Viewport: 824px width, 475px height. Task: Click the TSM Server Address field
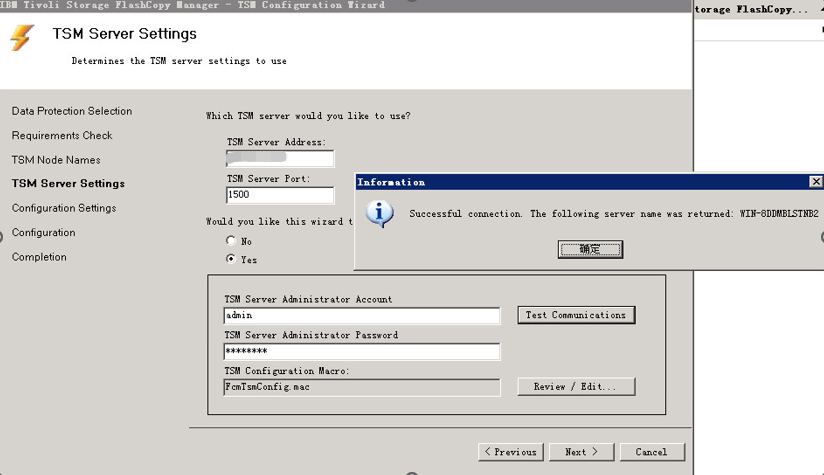(280, 159)
